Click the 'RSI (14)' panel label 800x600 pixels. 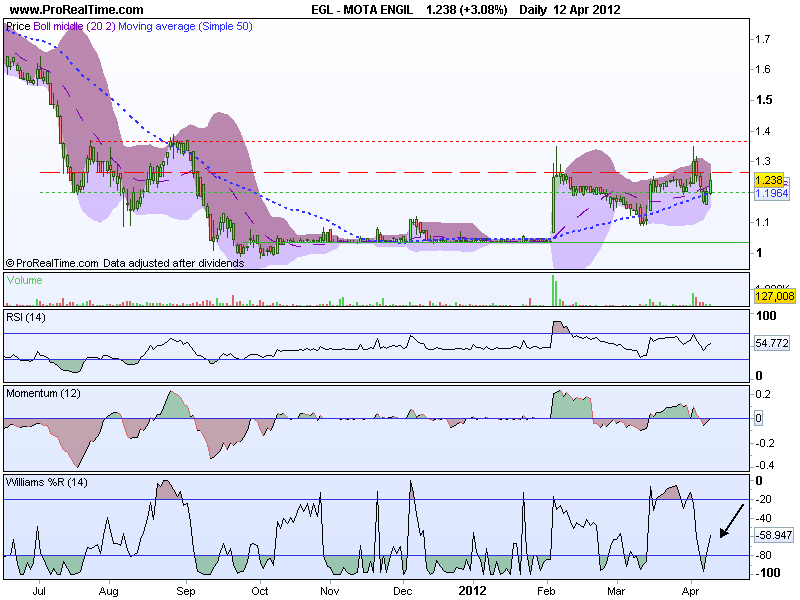click(x=26, y=317)
